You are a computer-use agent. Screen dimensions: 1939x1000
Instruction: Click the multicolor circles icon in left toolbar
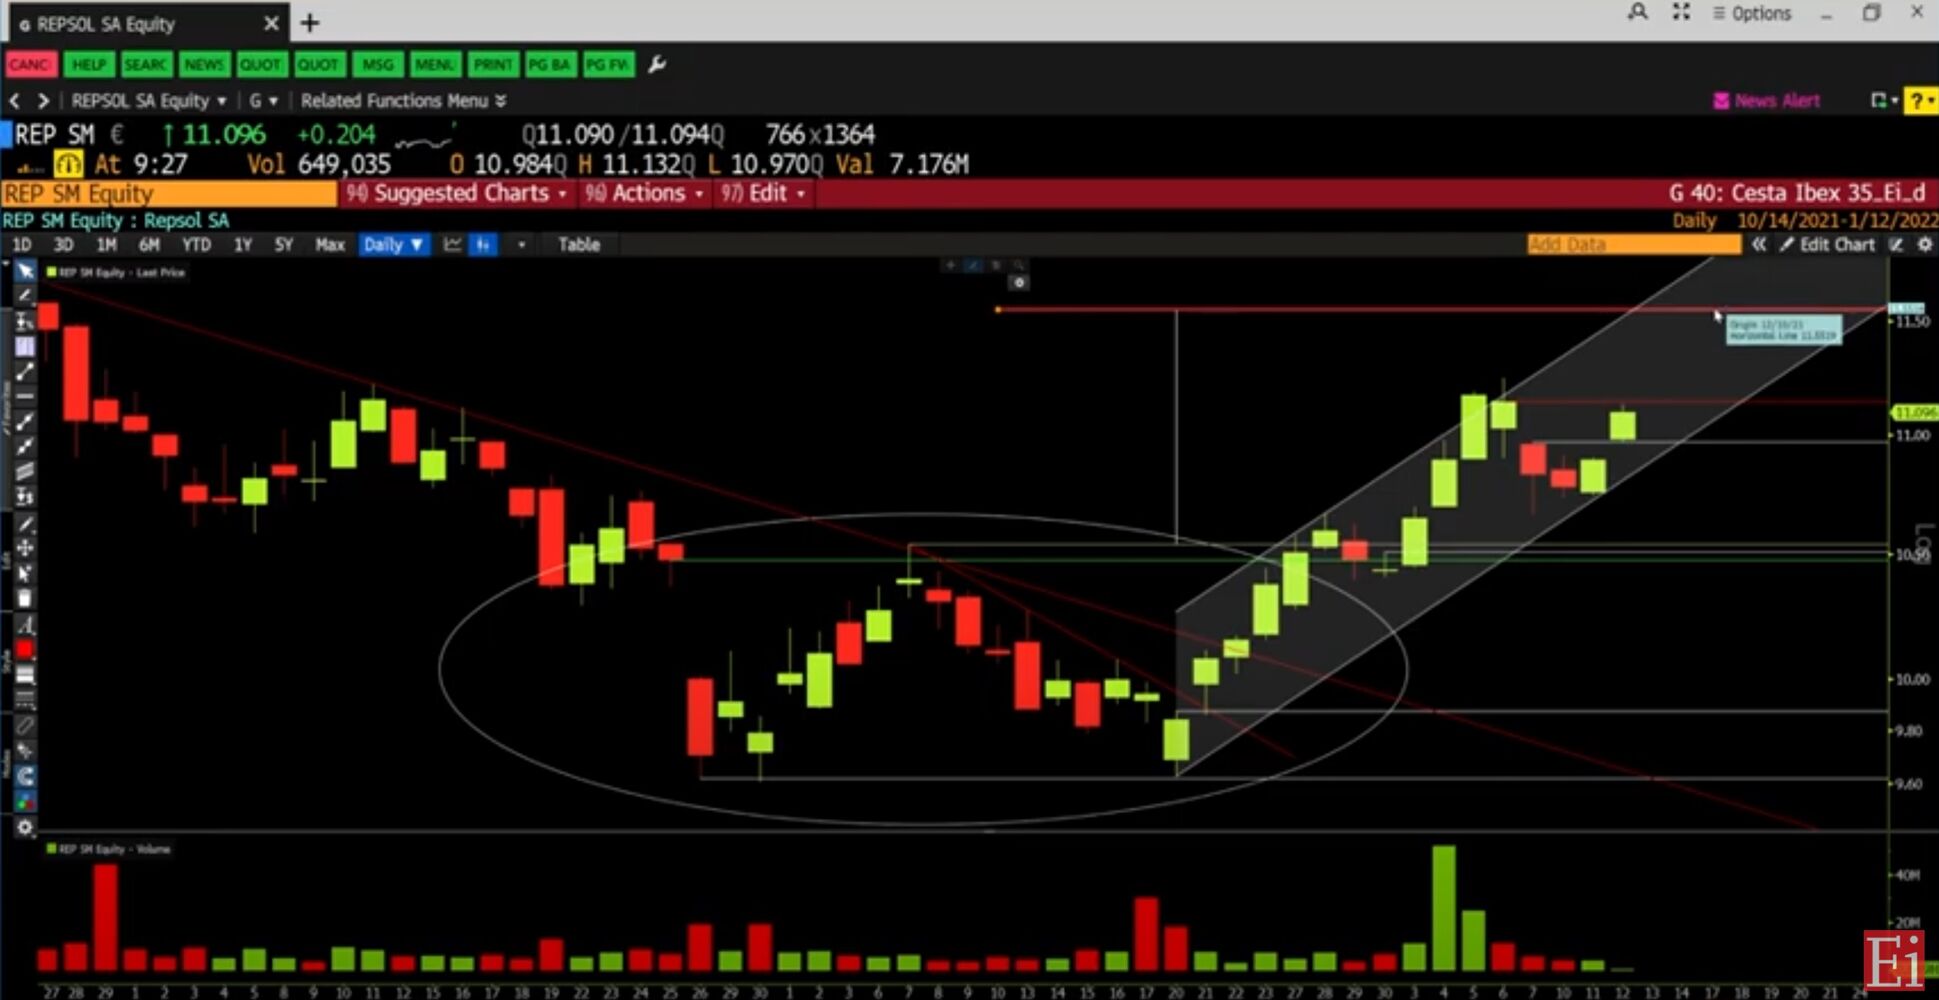(25, 802)
